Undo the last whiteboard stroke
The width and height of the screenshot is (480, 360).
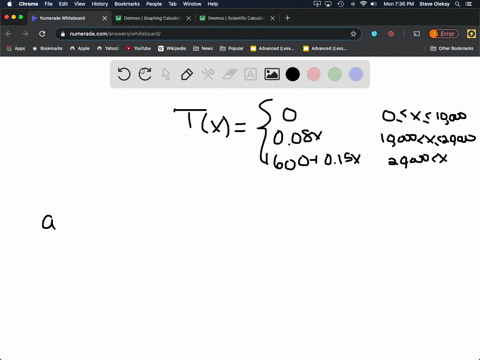(x=124, y=74)
